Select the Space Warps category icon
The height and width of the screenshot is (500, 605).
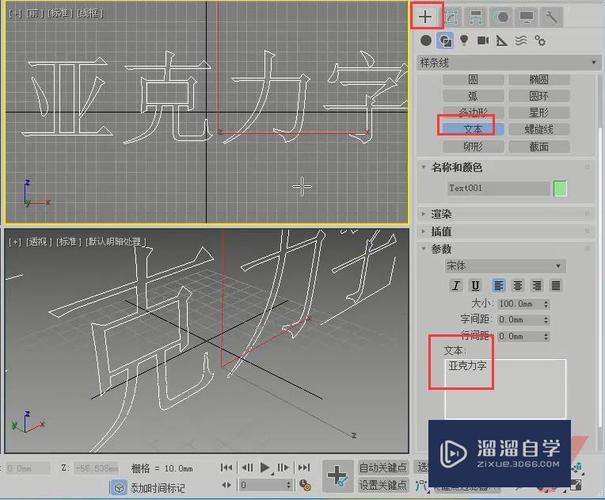[x=521, y=40]
